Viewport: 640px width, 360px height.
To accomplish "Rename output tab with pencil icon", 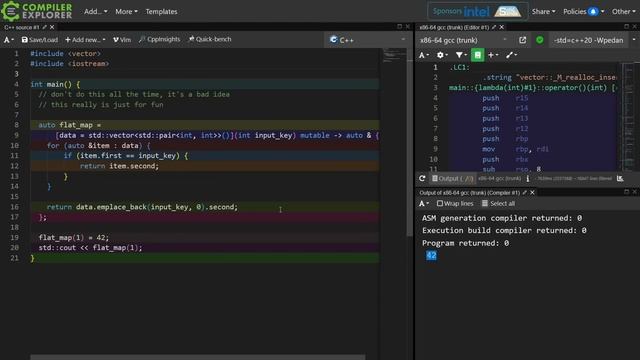I will 525,193.
